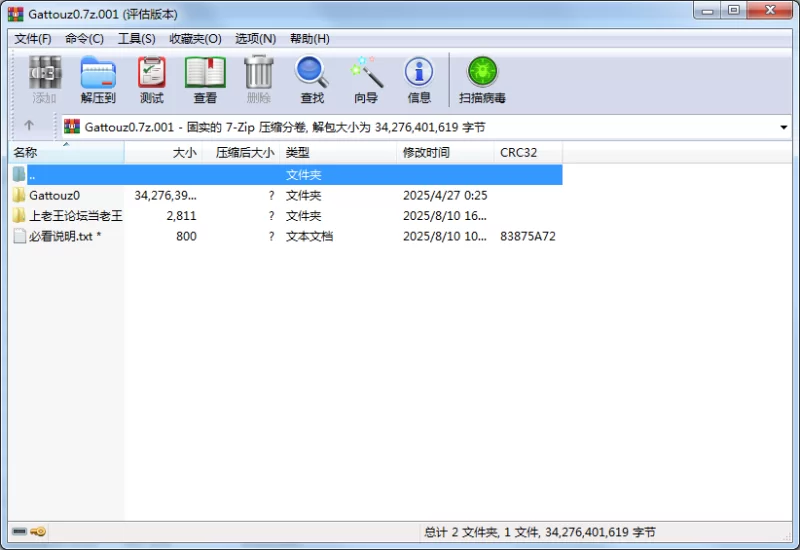This screenshot has height=550, width=800.
Task: Open the 帮助(H) menu
Action: 309,39
